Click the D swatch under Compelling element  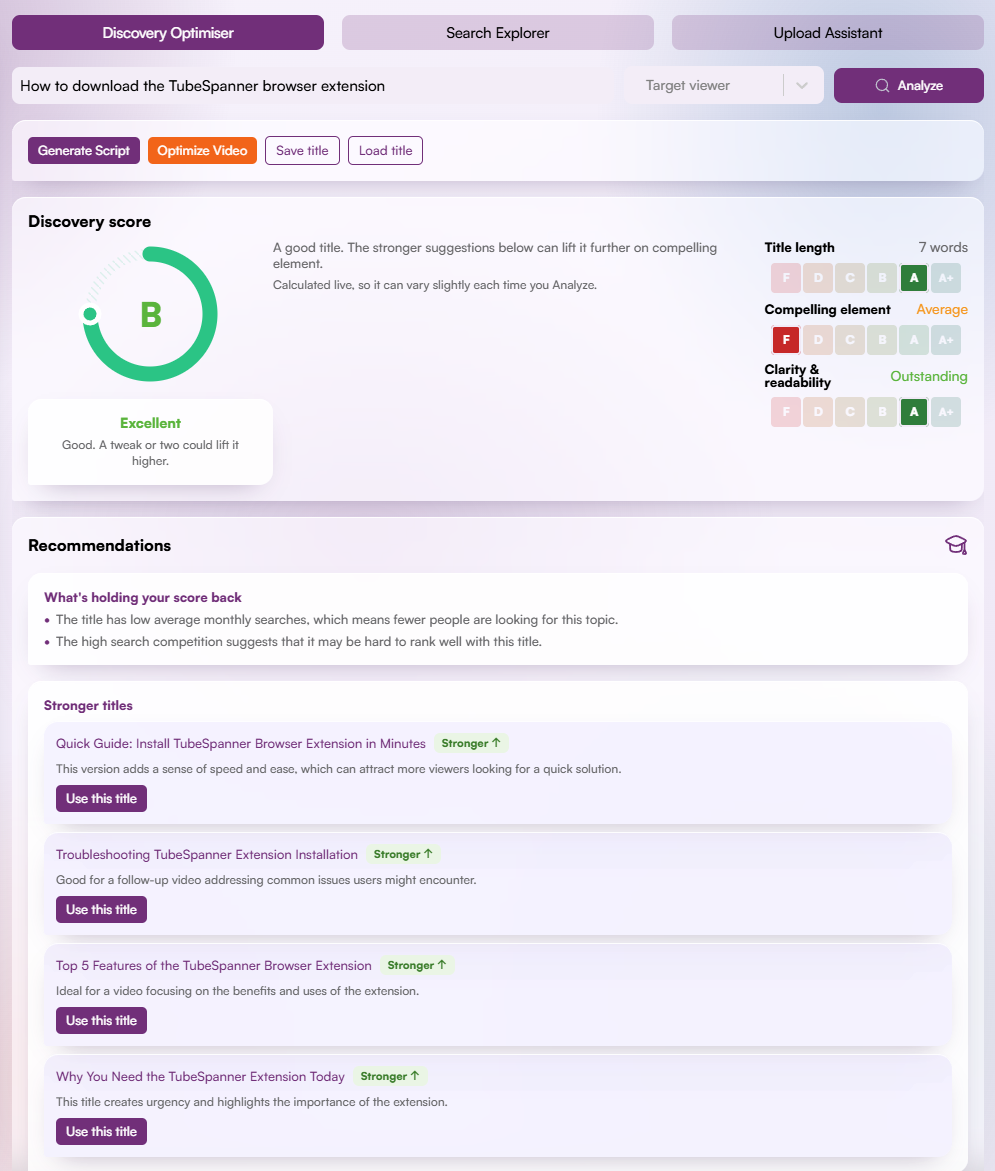coord(818,340)
